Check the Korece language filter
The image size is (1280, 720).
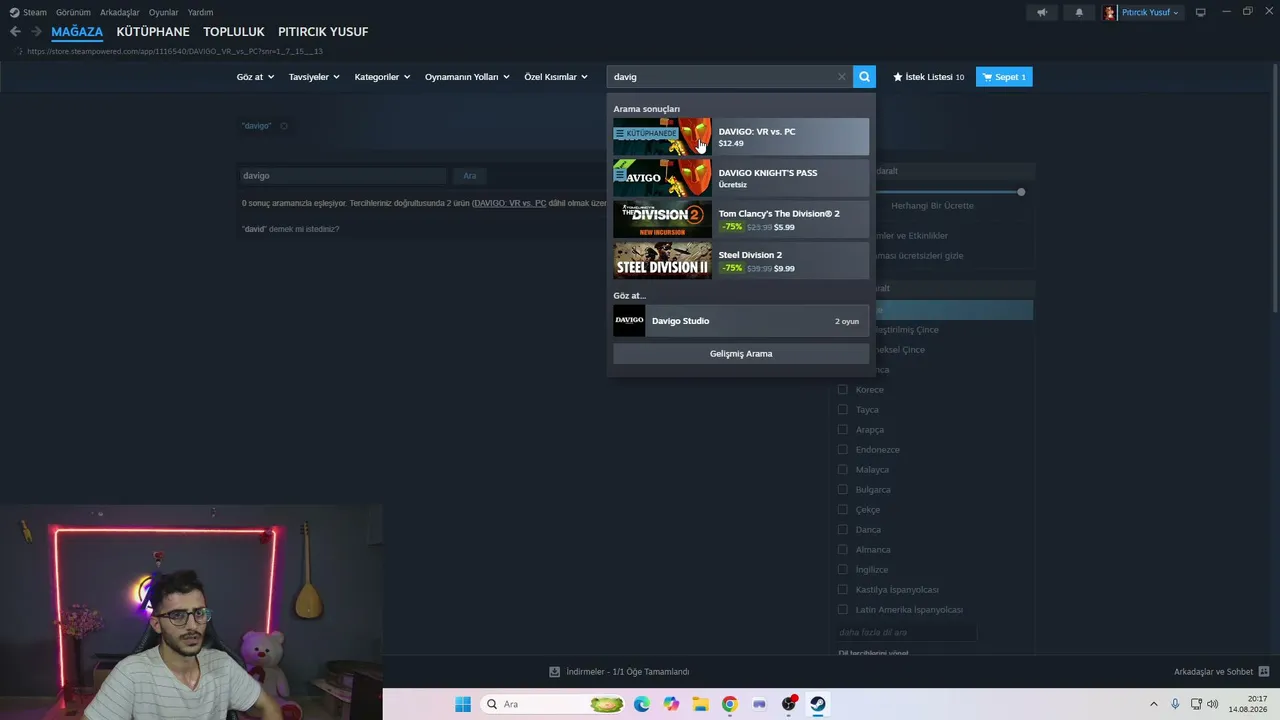pyautogui.click(x=843, y=390)
